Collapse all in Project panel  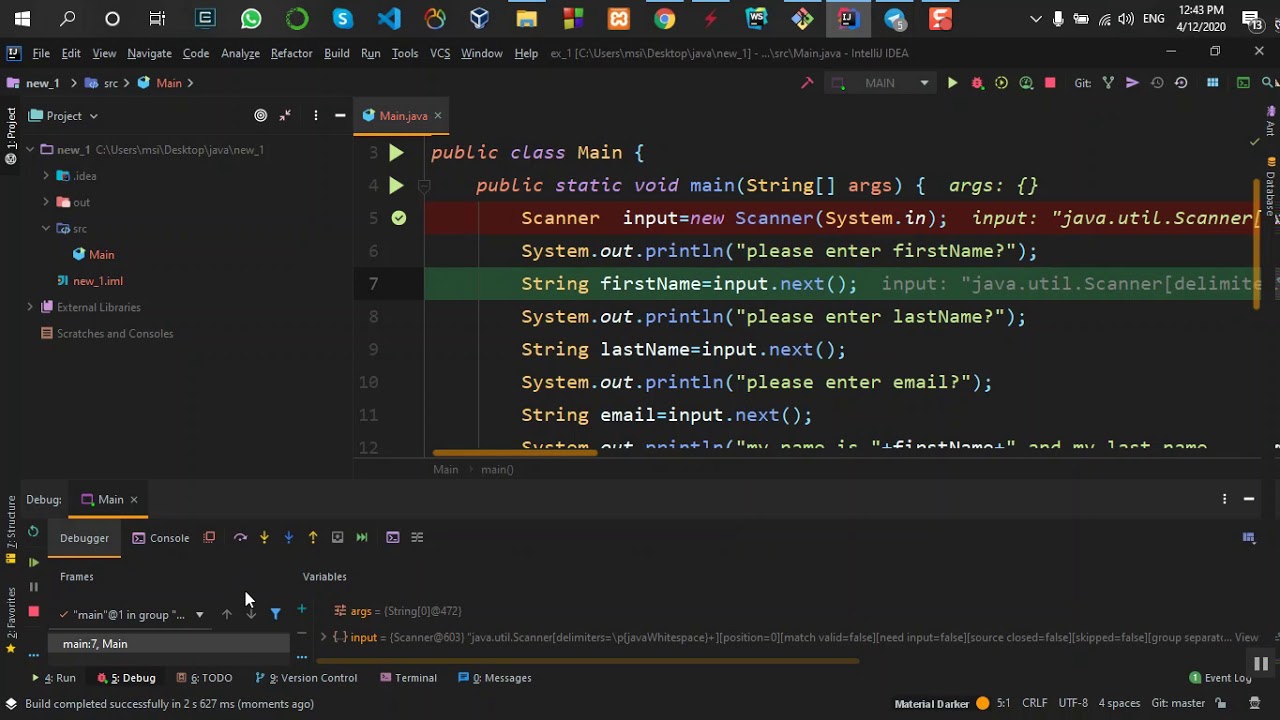click(x=285, y=116)
